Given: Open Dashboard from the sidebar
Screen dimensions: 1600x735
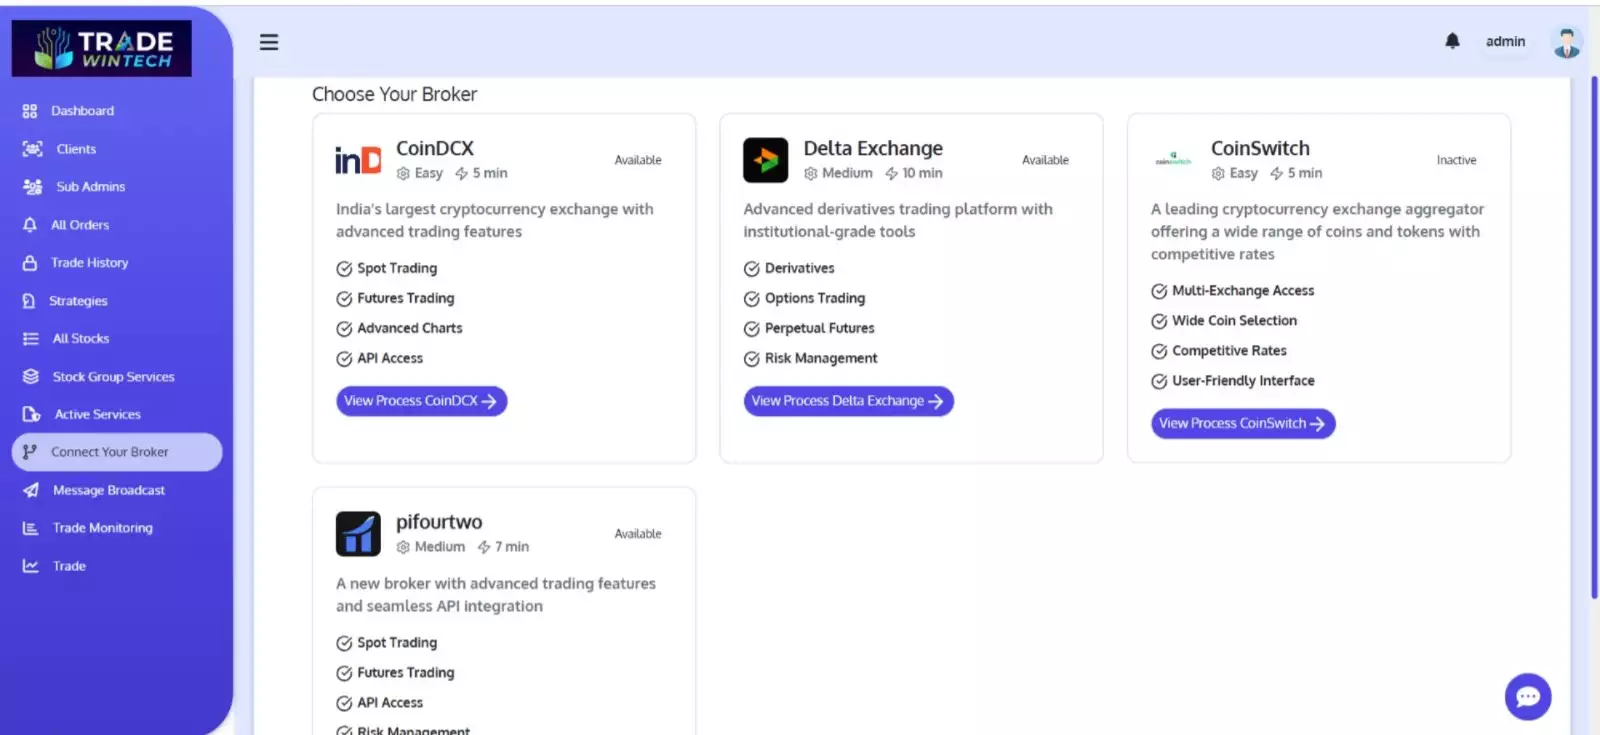Looking at the screenshot, I should pyautogui.click(x=82, y=111).
